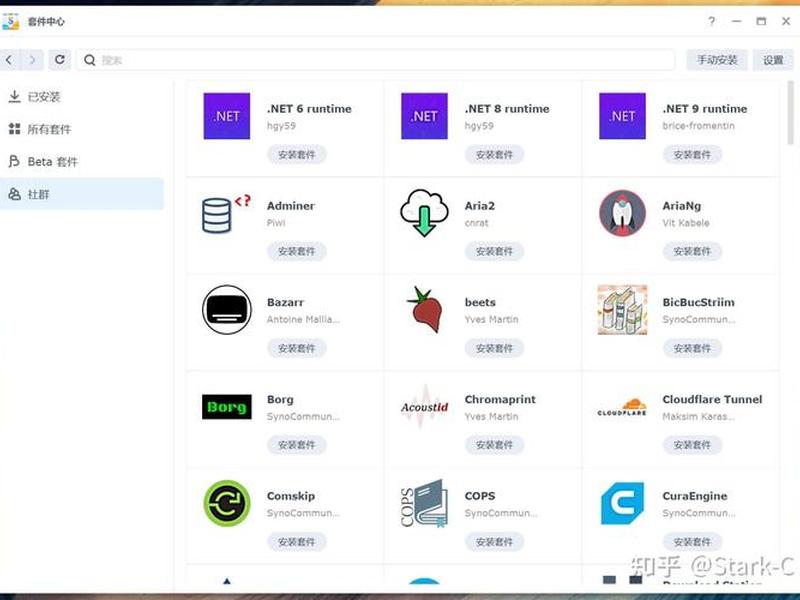This screenshot has width=800, height=600.
Task: Click the package list vertical scrollbar
Action: coord(791,112)
